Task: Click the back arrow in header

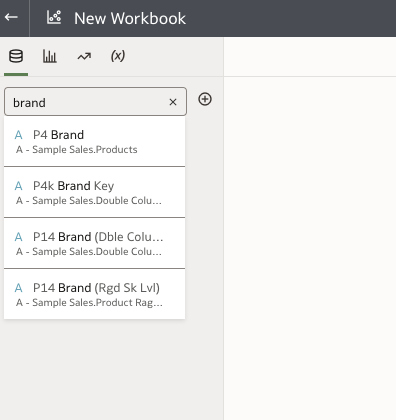Action: point(11,17)
